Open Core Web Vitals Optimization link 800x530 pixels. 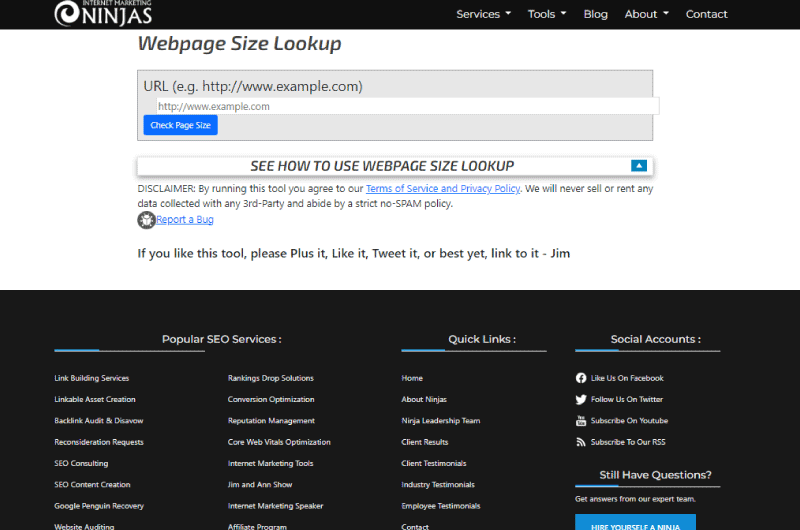pyautogui.click(x=279, y=442)
